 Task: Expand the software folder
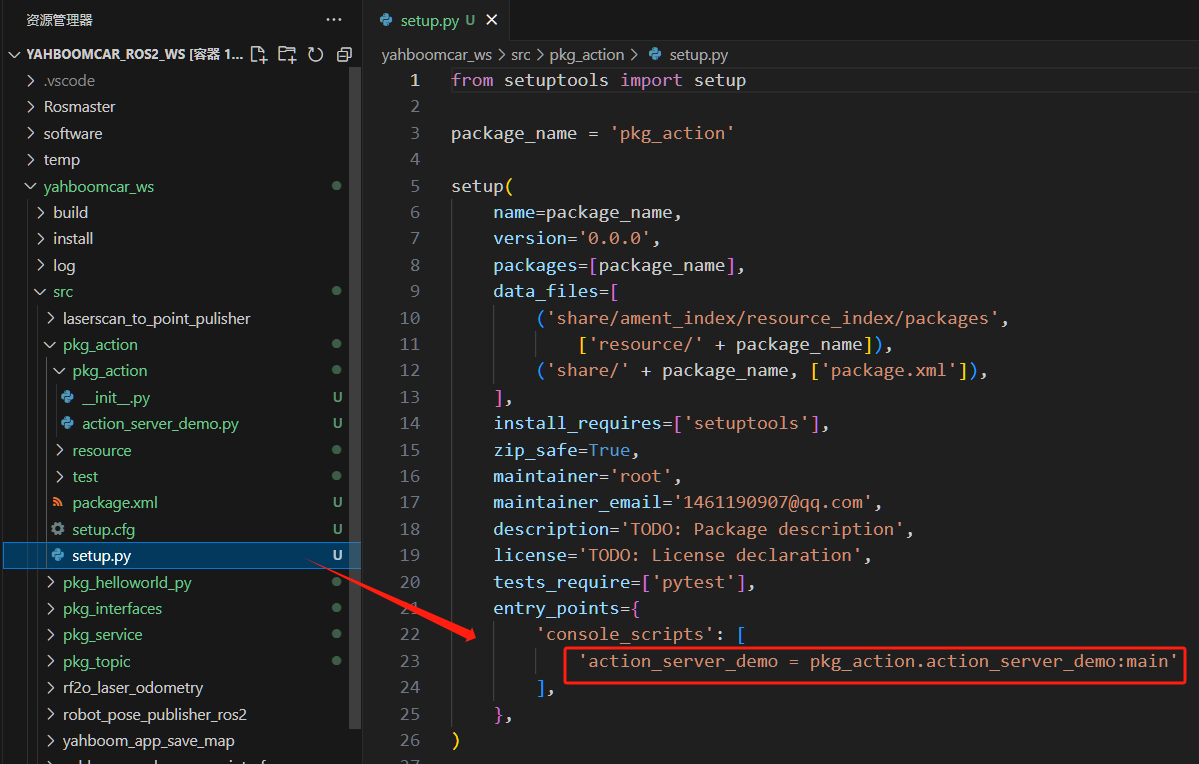[31, 133]
